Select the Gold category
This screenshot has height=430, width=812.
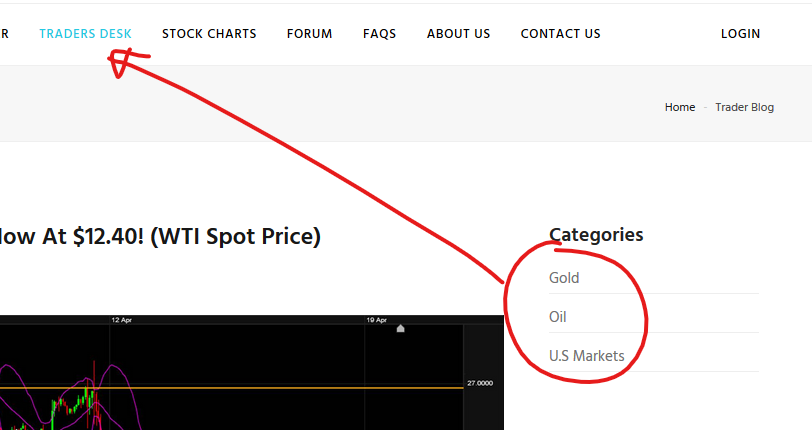564,278
